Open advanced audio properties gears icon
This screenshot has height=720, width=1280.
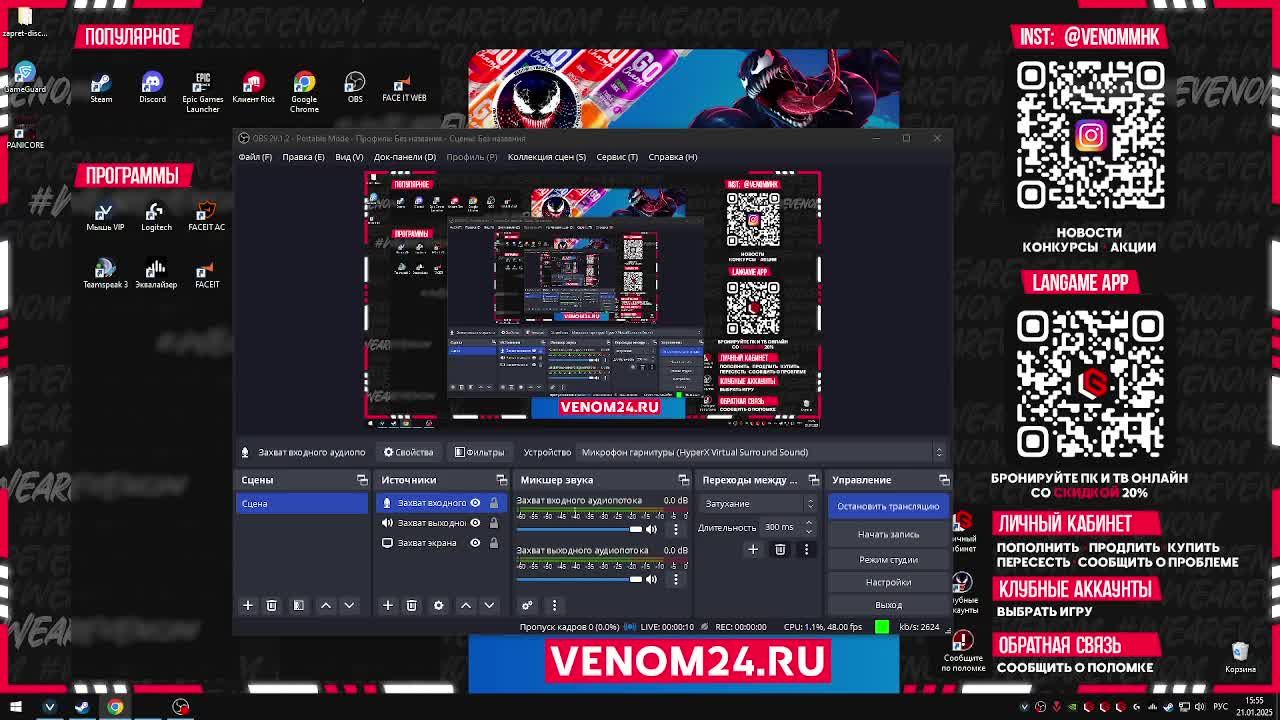pyautogui.click(x=527, y=605)
